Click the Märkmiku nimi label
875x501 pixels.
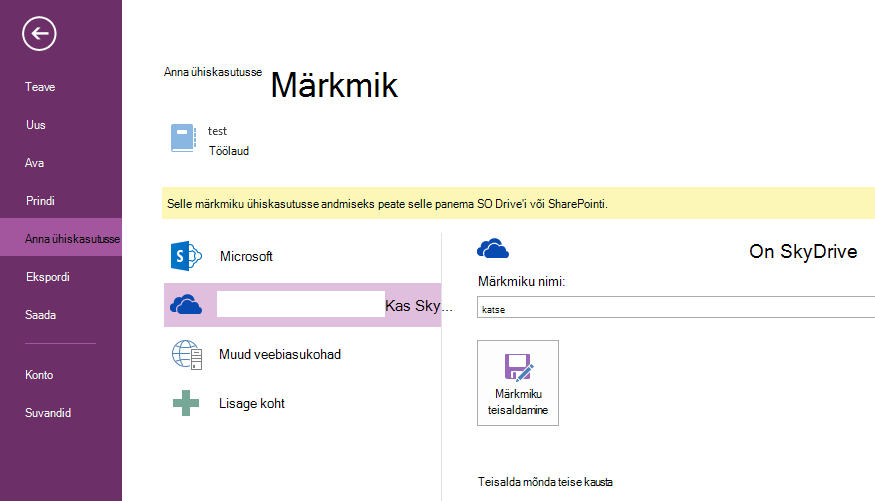(x=521, y=281)
